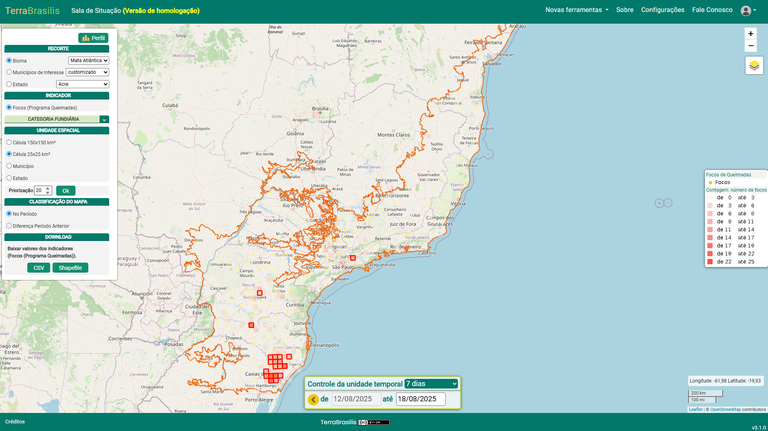Choose Diferença Período Anterior classification
This screenshot has width=768, height=431.
[x=9, y=225]
